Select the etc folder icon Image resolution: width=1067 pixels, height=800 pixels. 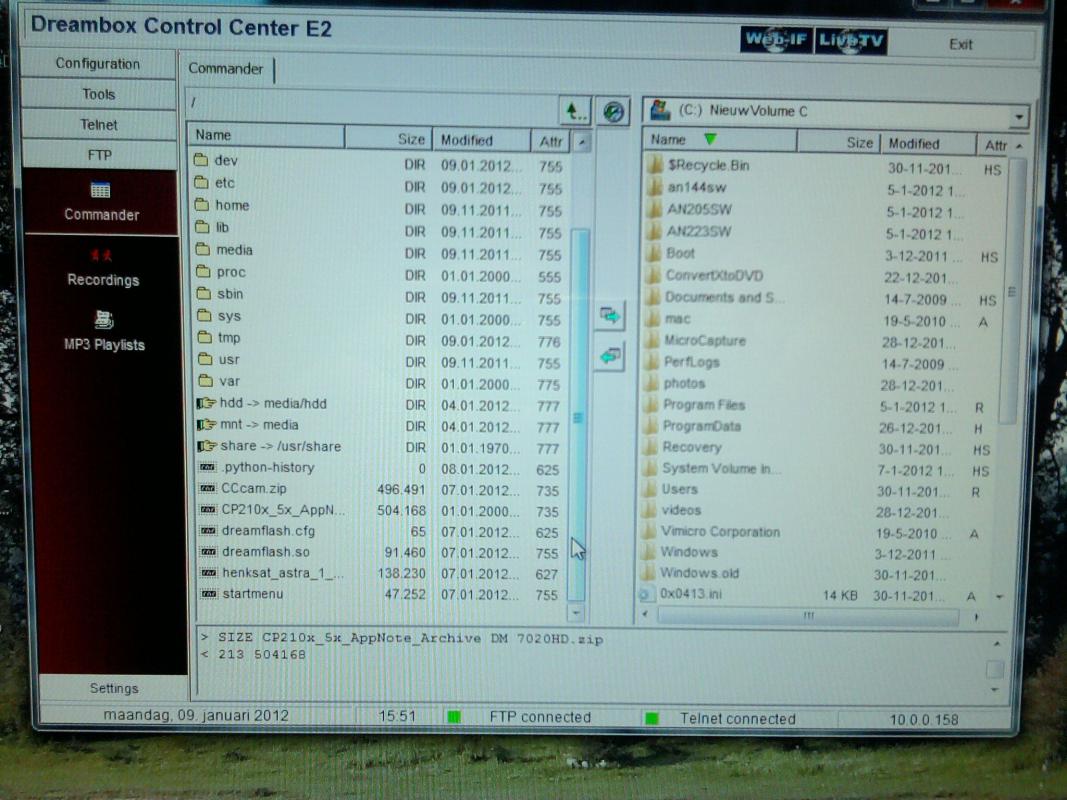tap(201, 182)
